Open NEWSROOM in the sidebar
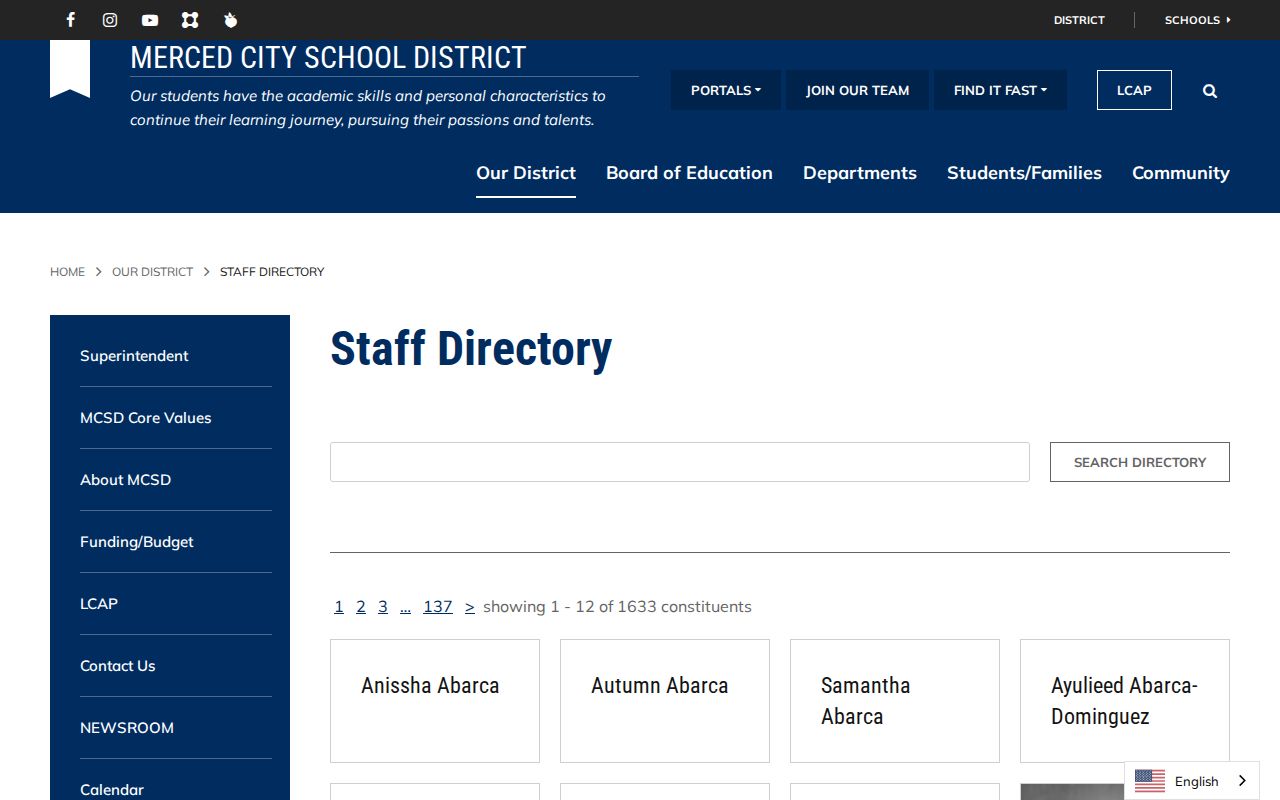Screen dimensions: 1280x800 [x=127, y=728]
